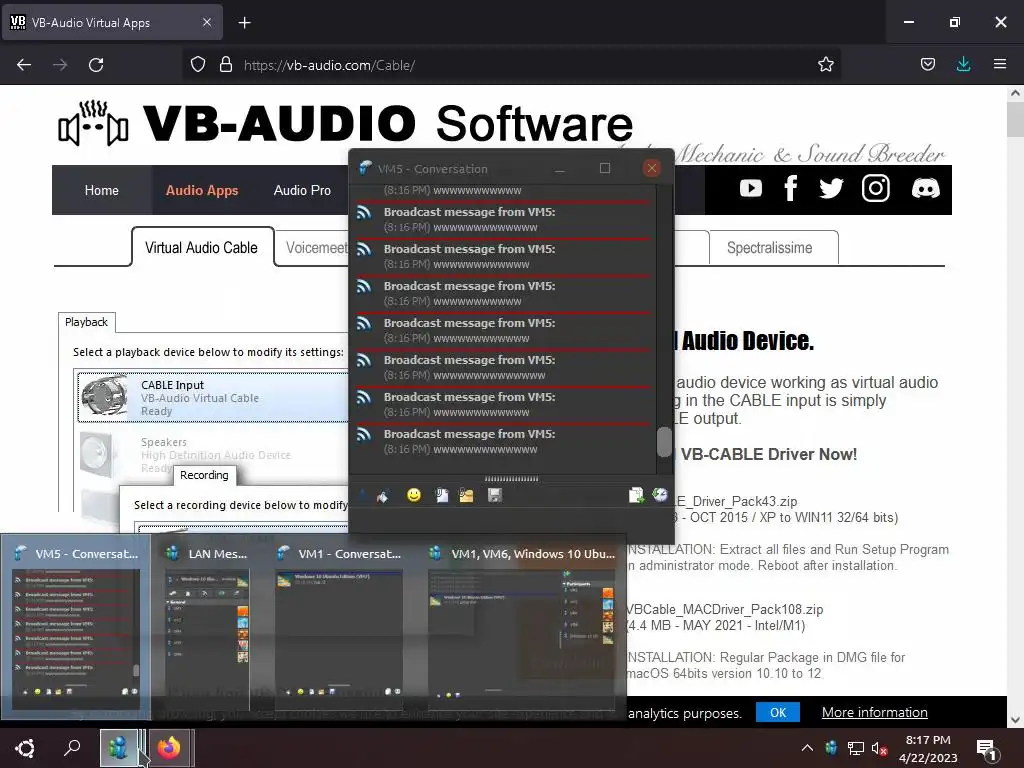Open VB-Audio YouTube channel icon
This screenshot has width=1024, height=768.
click(751, 189)
